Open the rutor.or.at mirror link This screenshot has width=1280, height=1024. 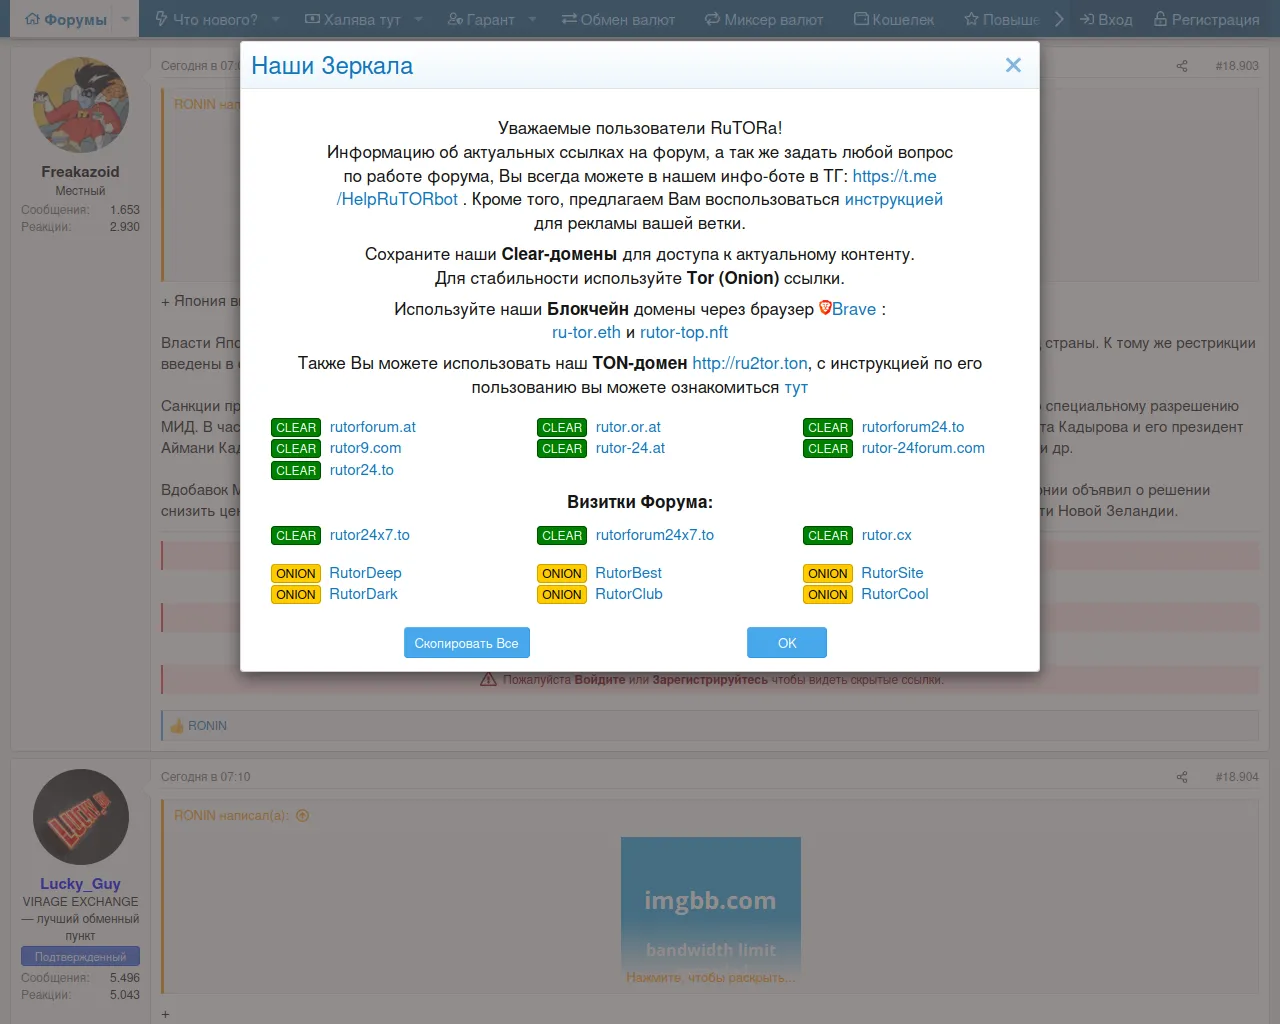[628, 427]
